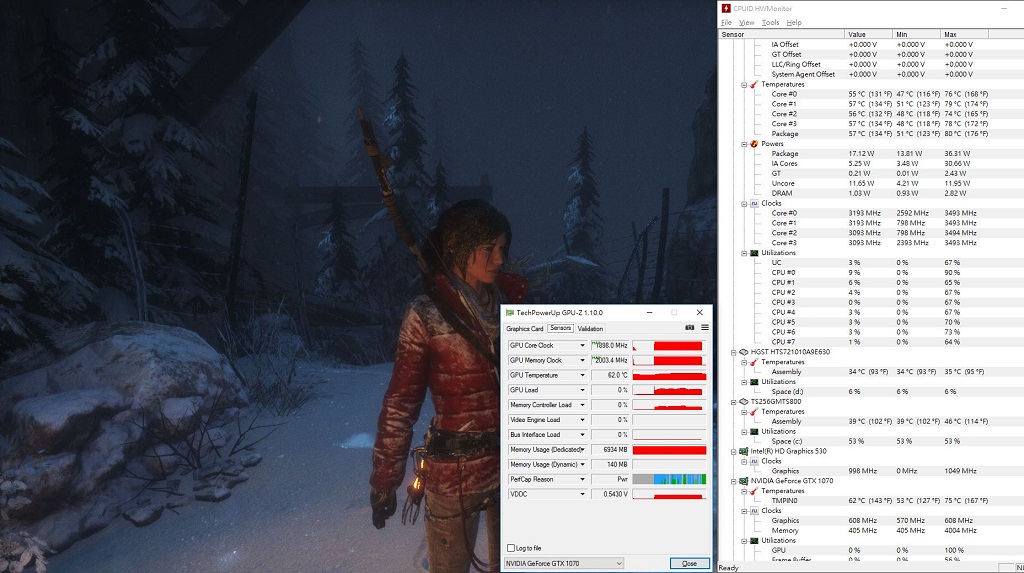Click the Max column header
The image size is (1024, 573).
965,34
